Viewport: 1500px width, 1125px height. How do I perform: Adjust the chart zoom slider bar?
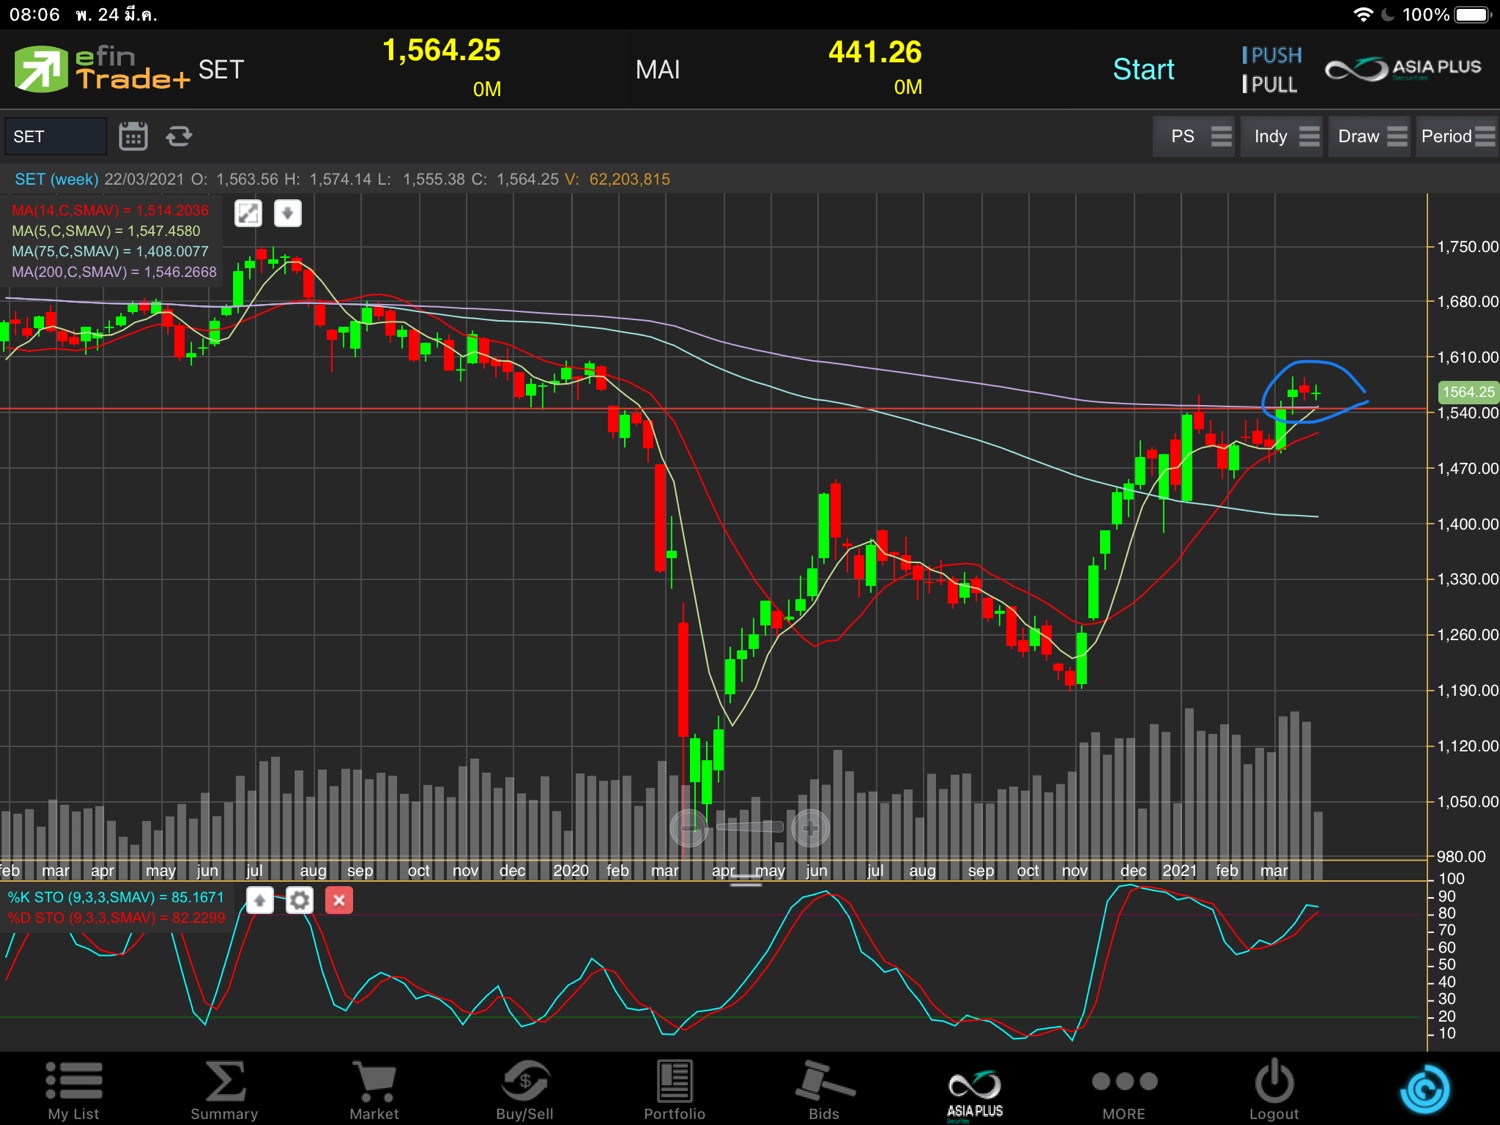749,827
